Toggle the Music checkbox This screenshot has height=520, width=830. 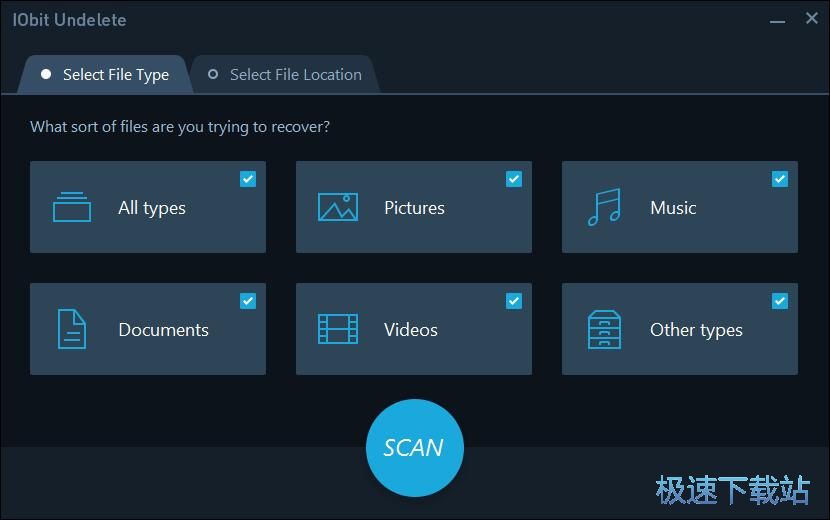[x=780, y=179]
